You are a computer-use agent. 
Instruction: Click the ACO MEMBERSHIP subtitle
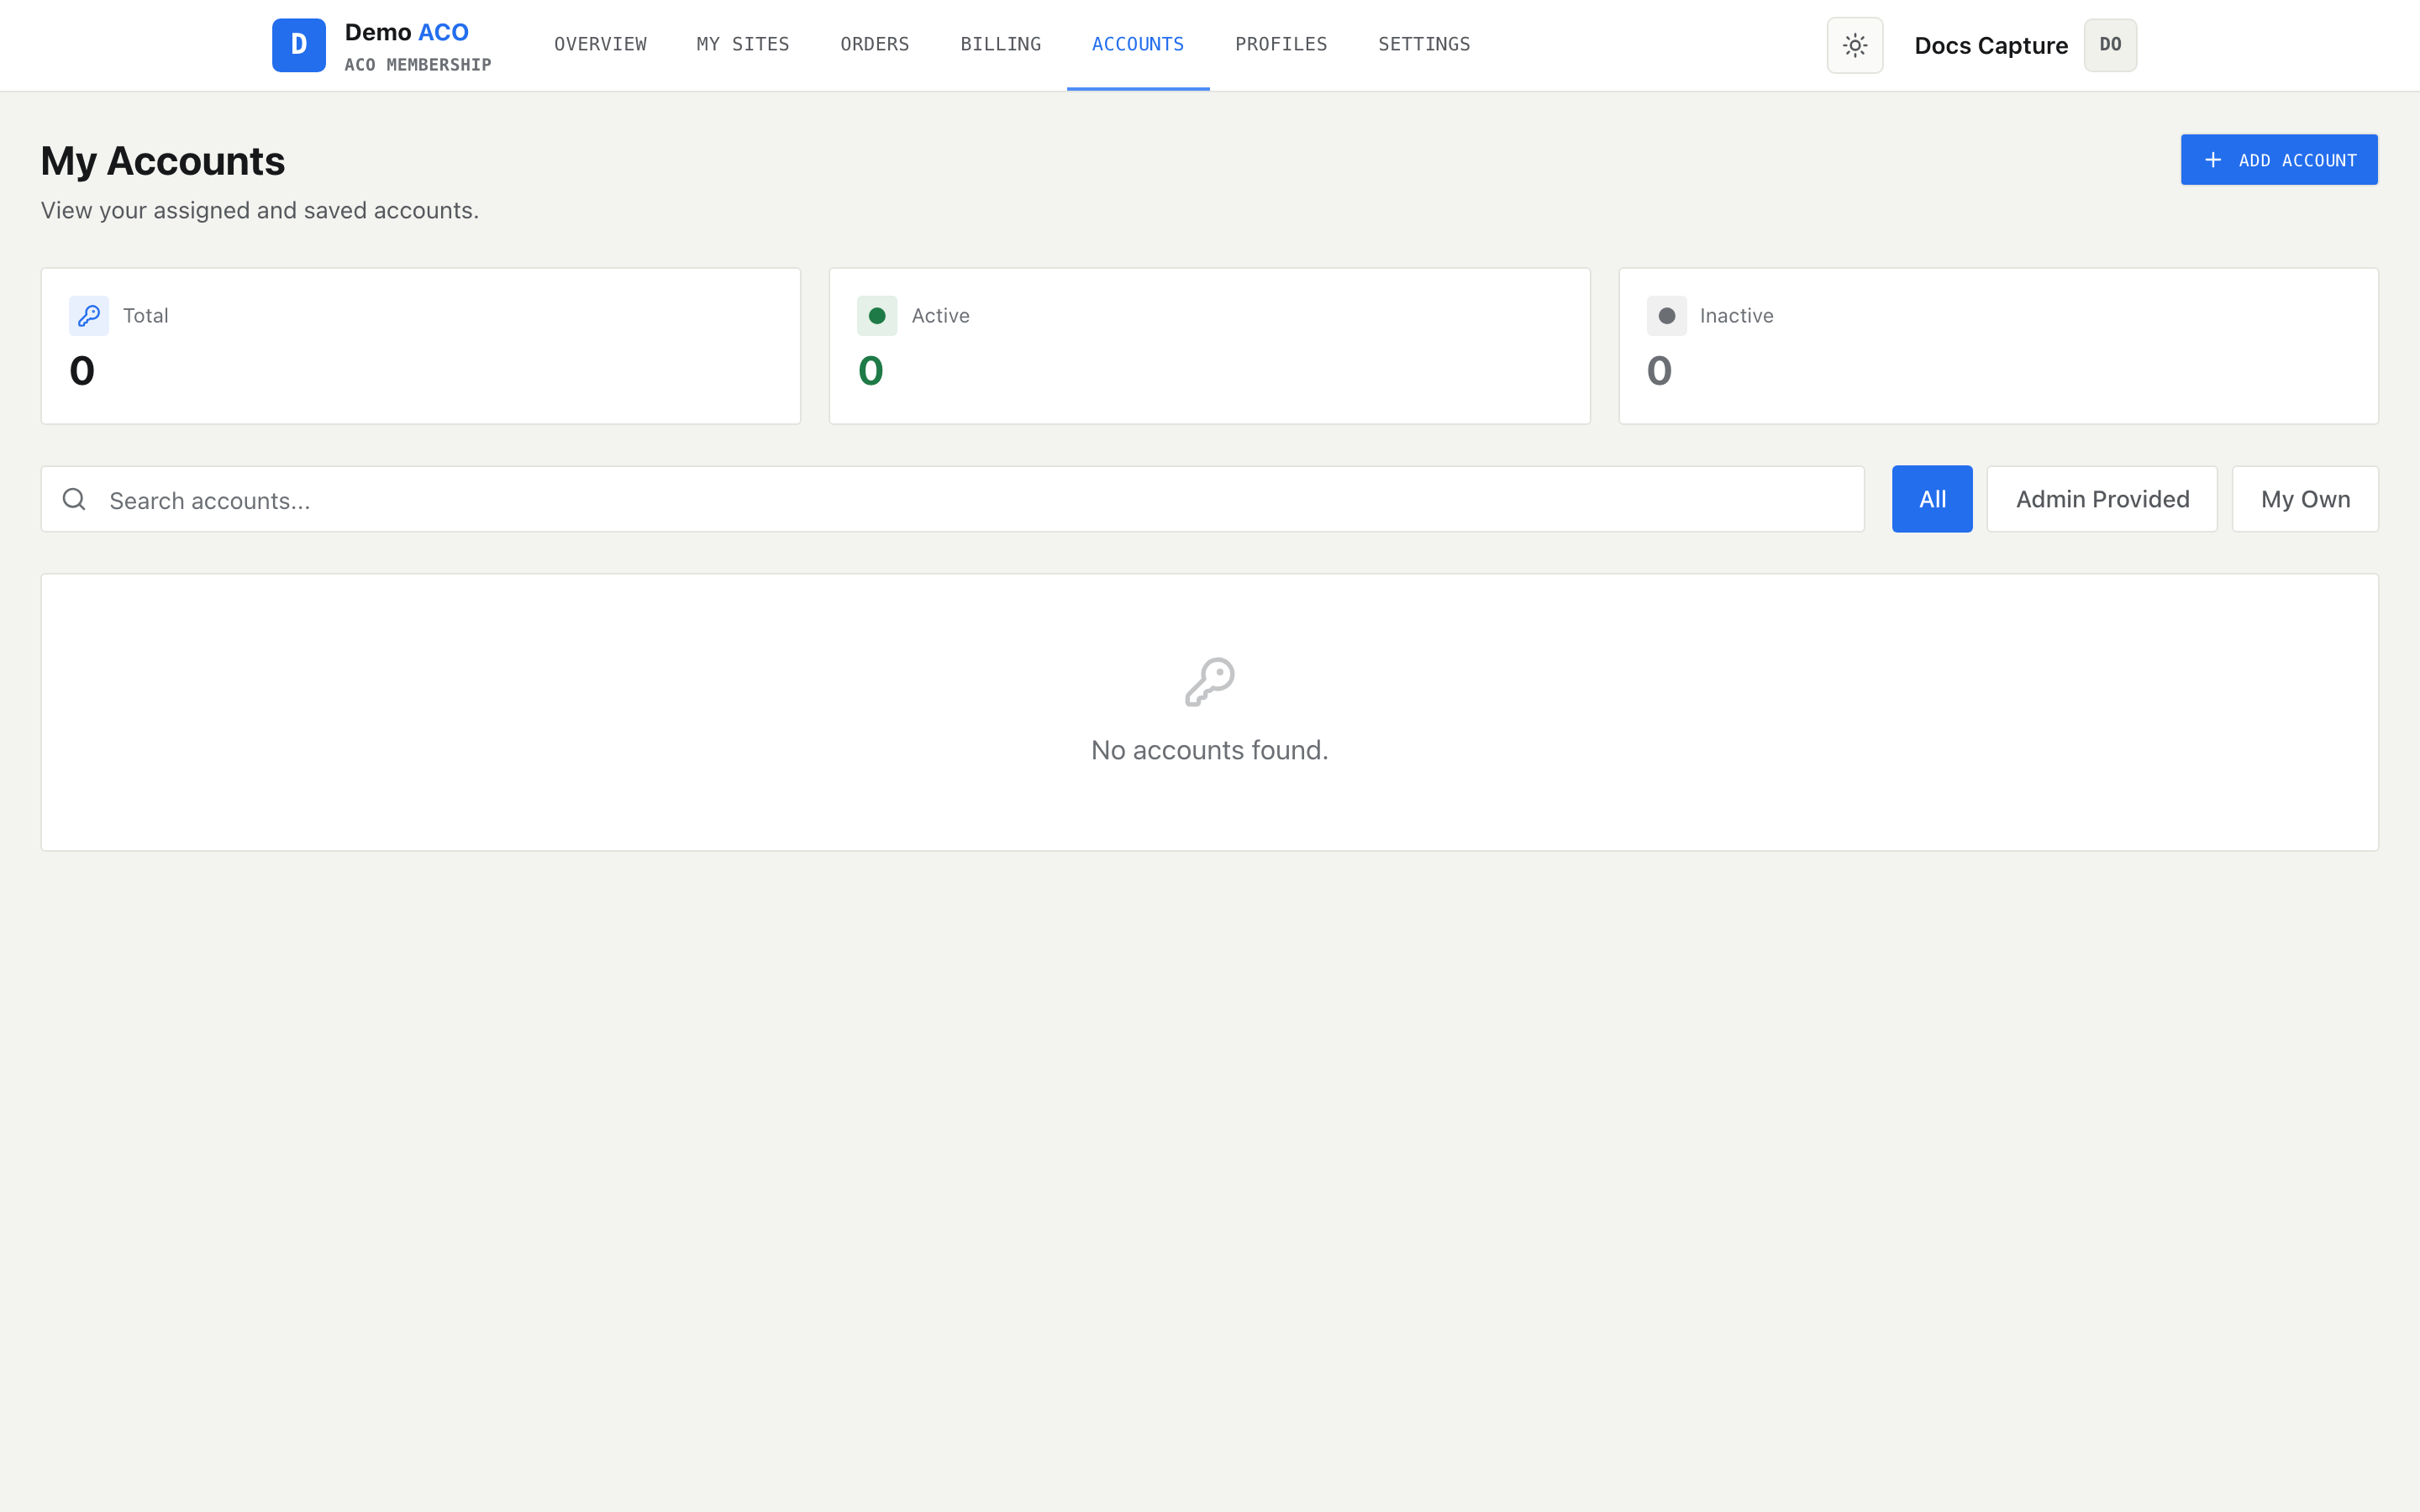(418, 65)
